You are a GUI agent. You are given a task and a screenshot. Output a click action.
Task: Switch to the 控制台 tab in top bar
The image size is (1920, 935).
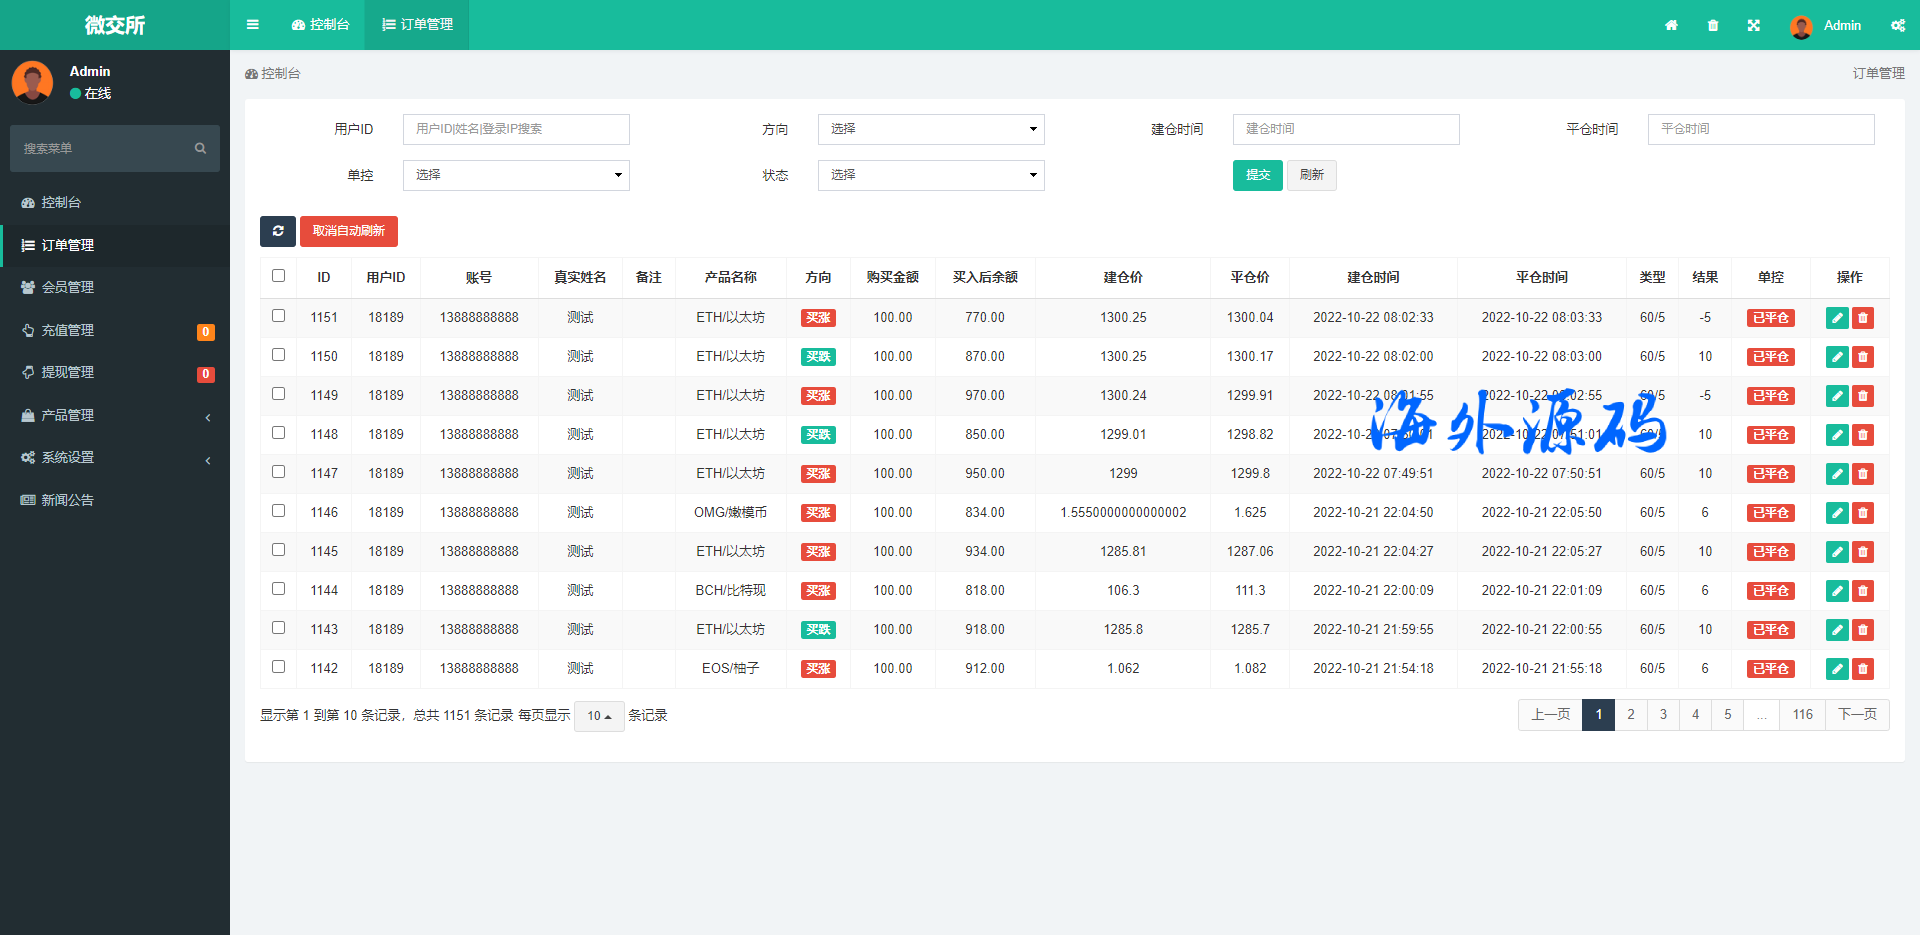pyautogui.click(x=321, y=25)
